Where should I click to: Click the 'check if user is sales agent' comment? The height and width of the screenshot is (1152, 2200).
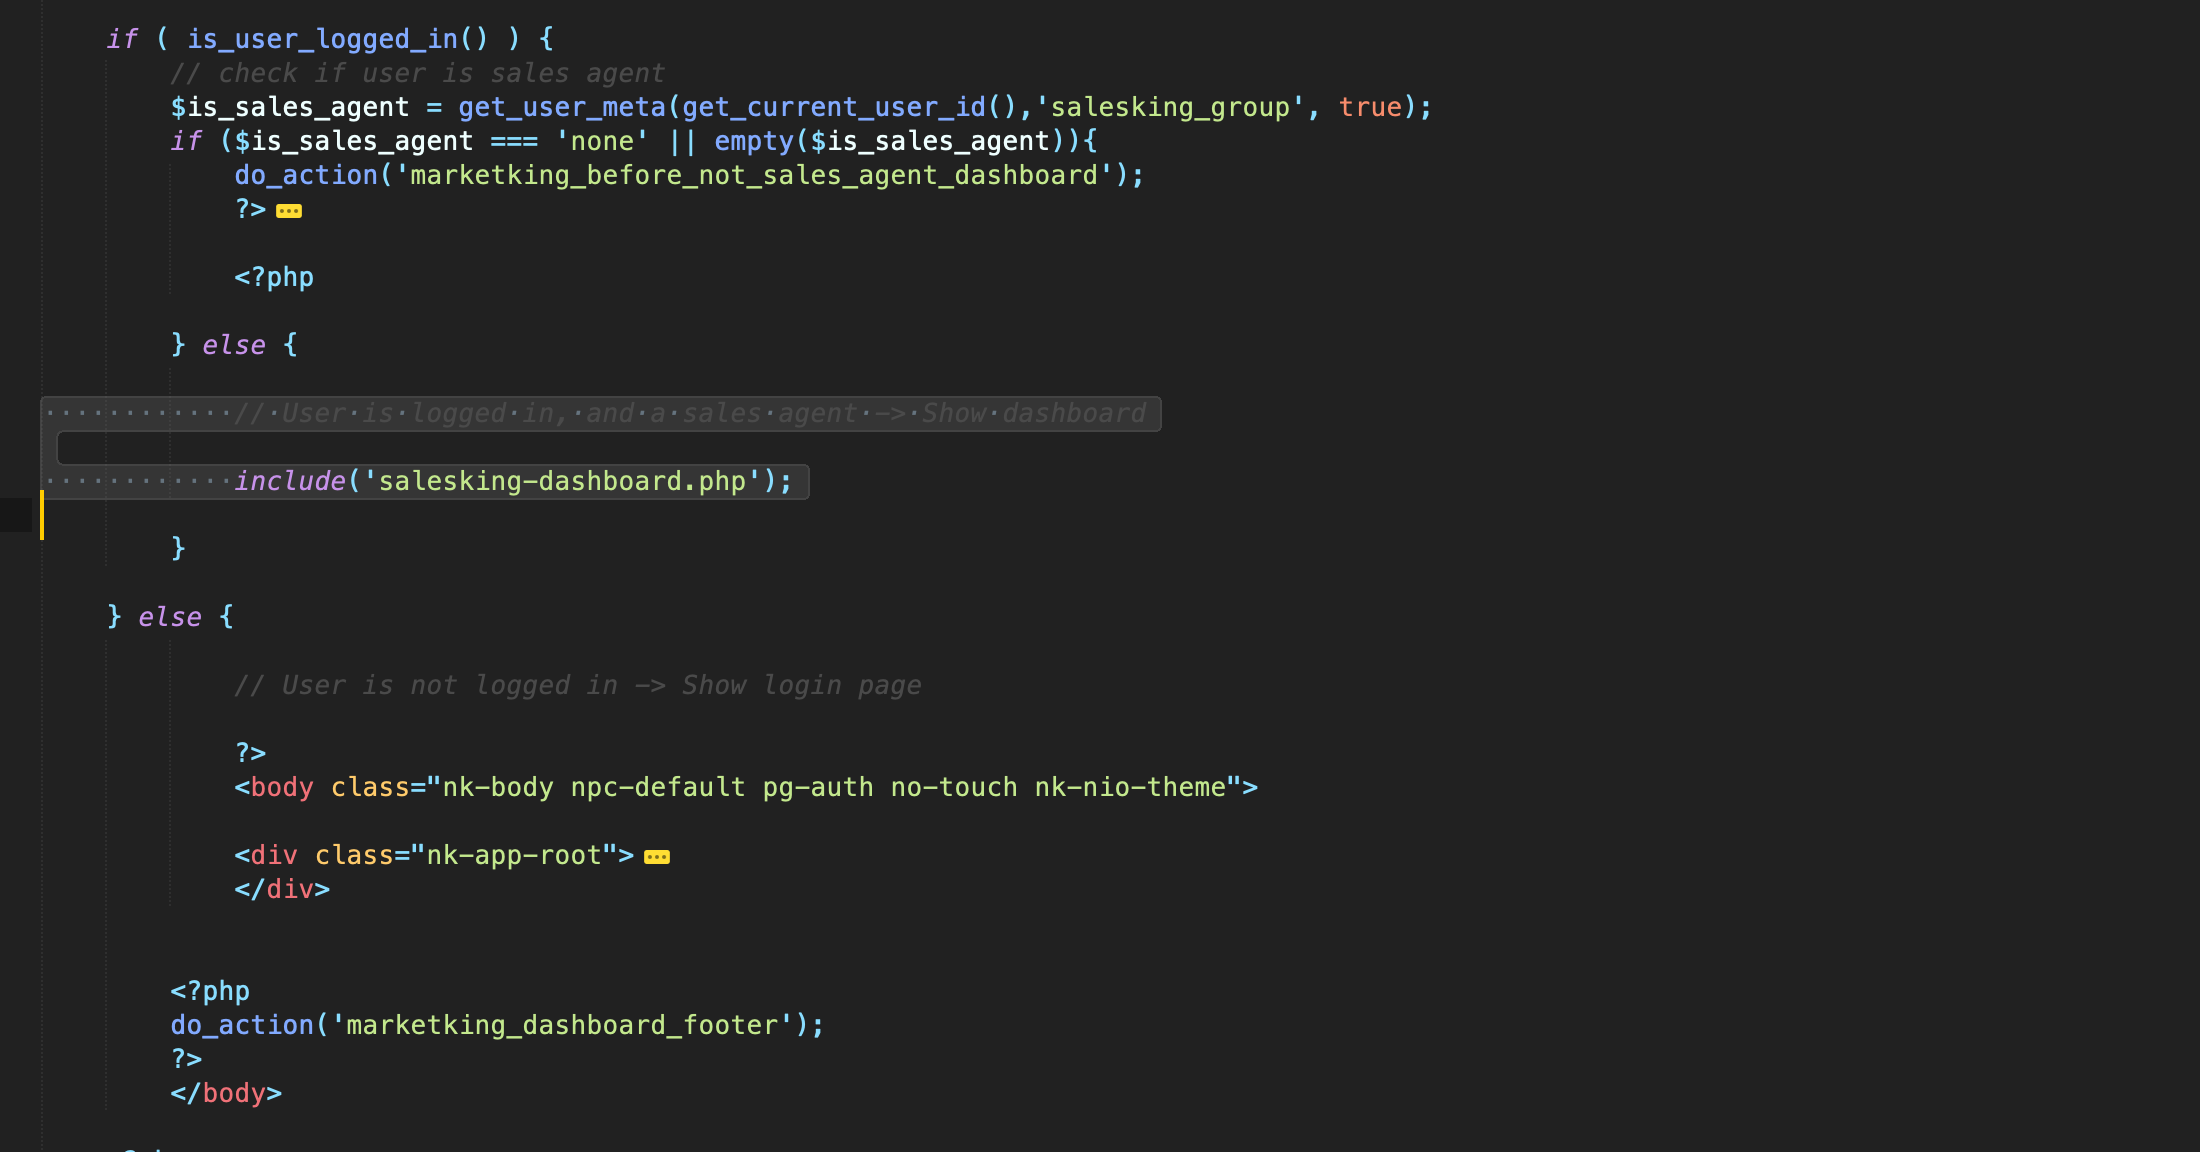tap(417, 73)
